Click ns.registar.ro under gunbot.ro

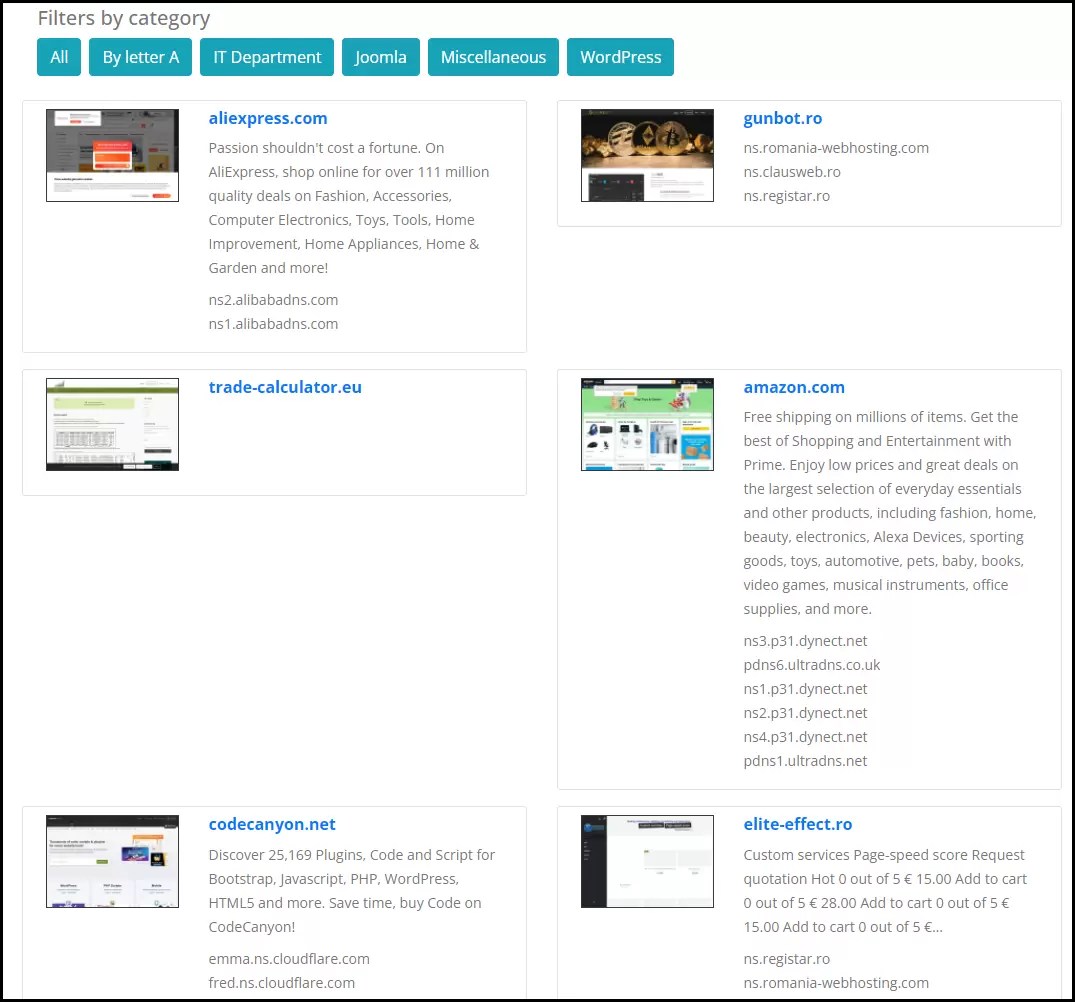786,196
